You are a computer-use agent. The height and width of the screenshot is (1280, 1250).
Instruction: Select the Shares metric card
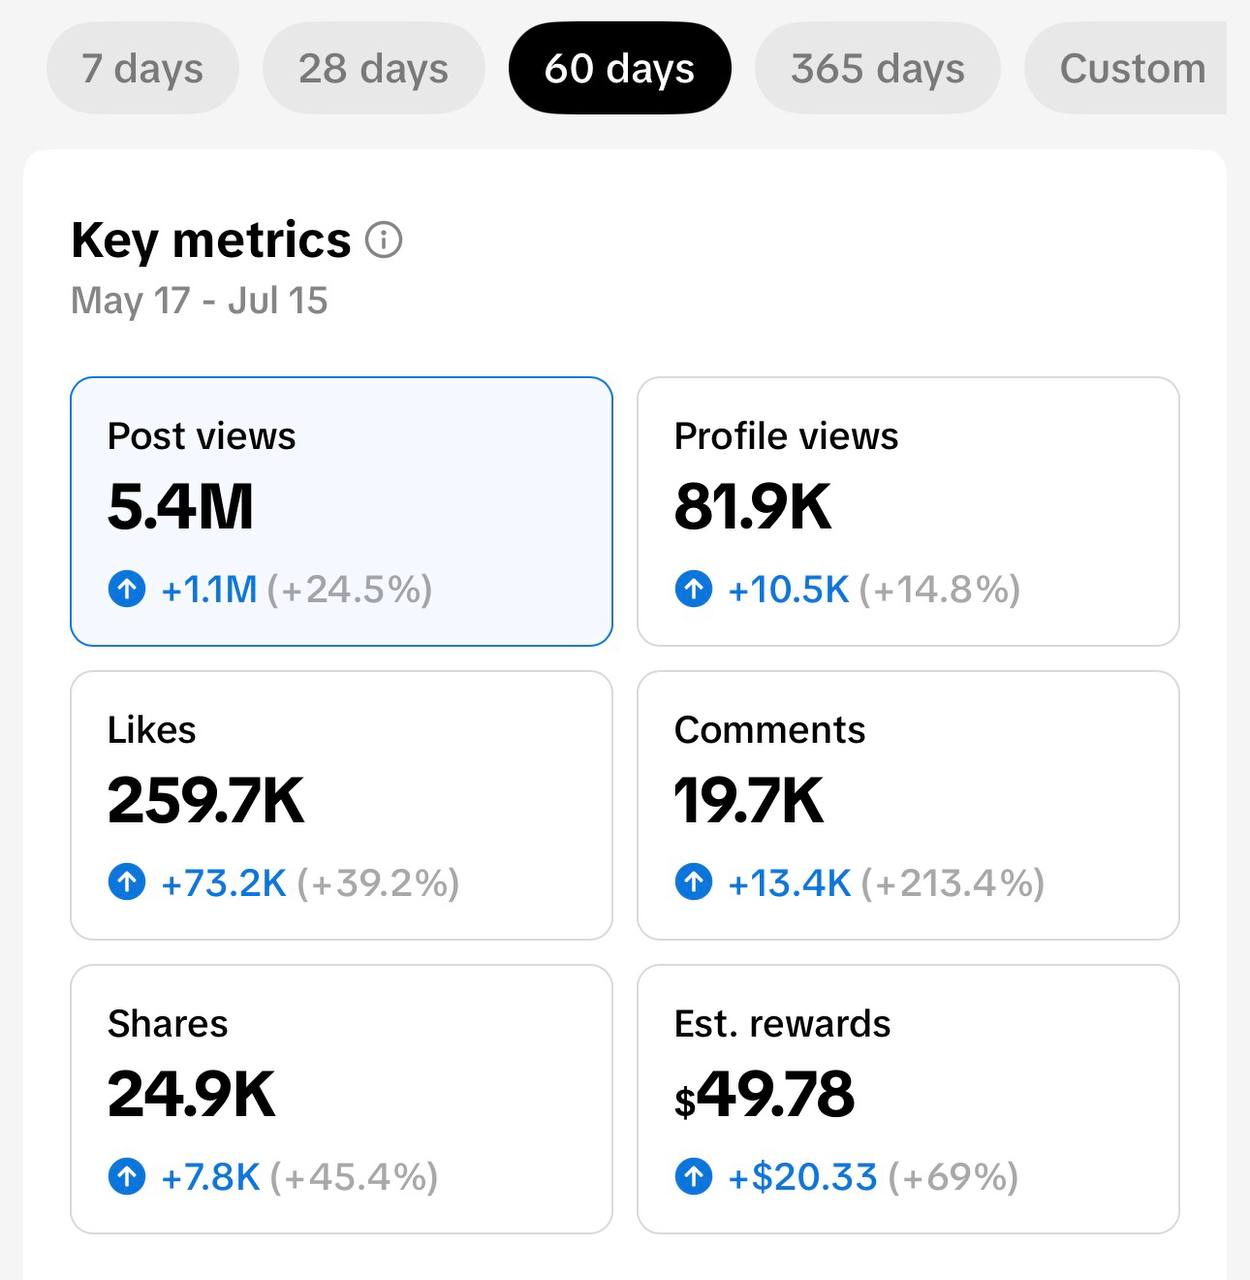pyautogui.click(x=341, y=1099)
